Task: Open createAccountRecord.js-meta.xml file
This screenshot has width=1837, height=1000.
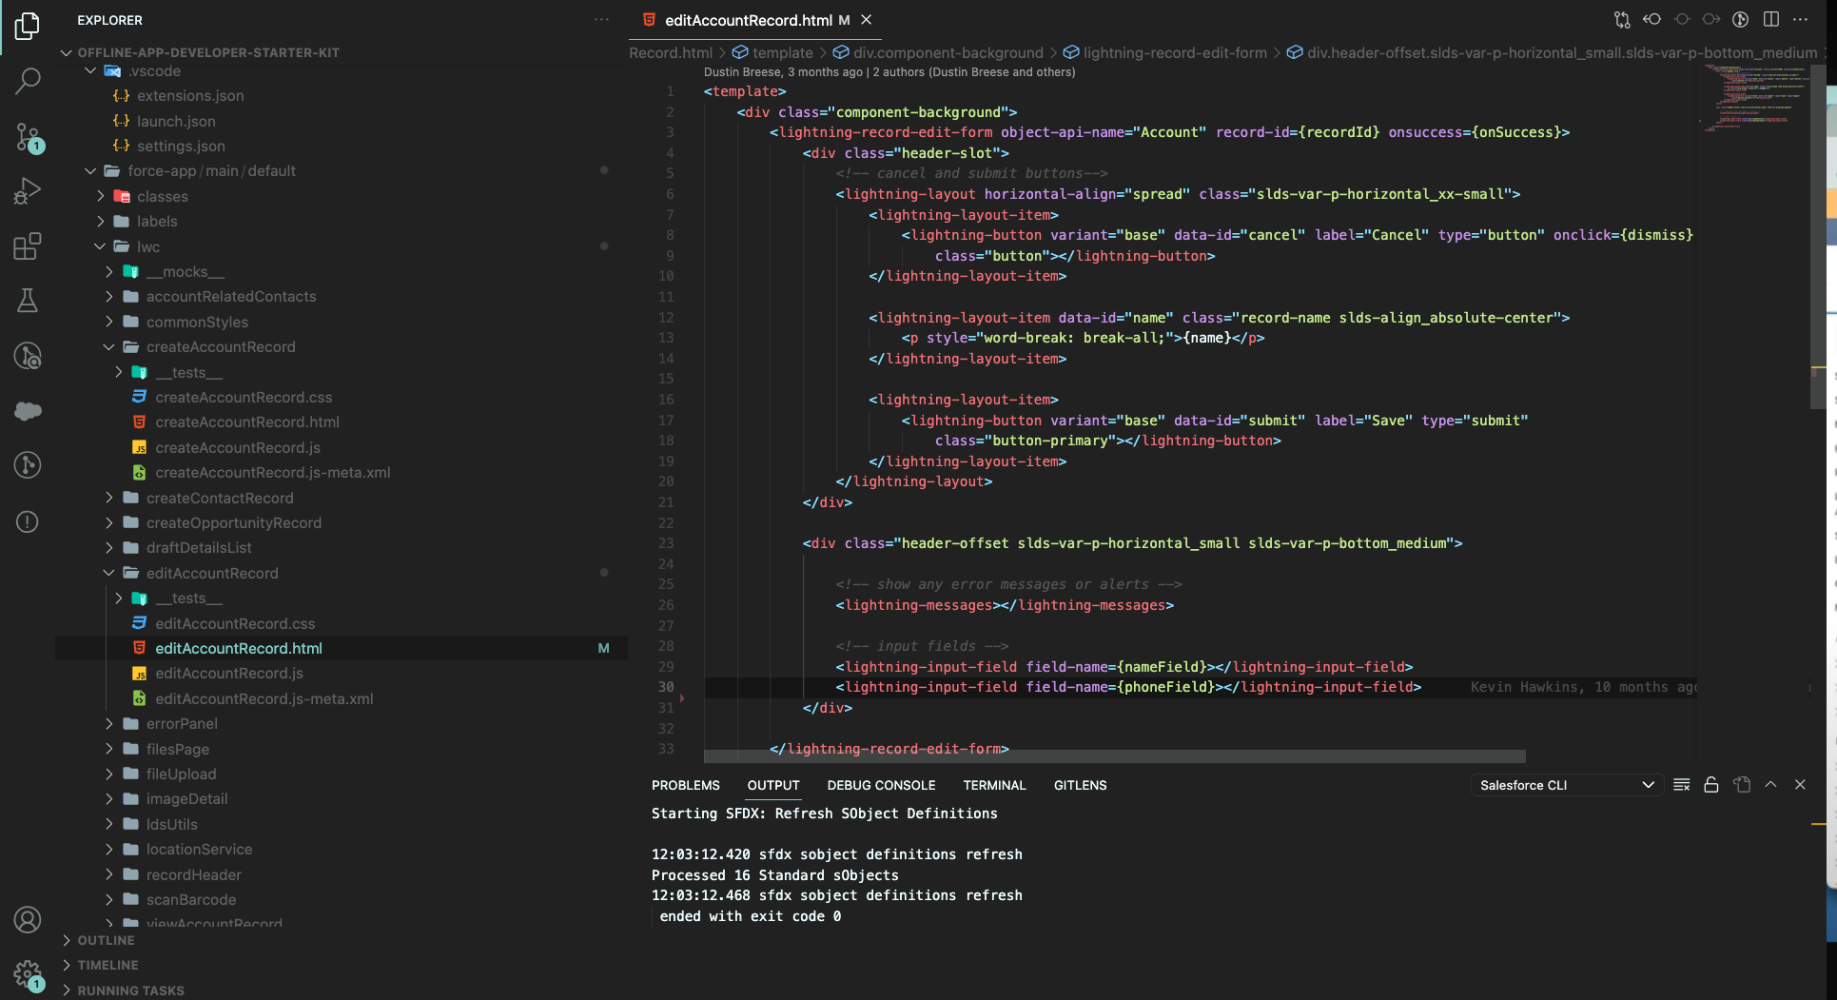Action: [x=272, y=472]
